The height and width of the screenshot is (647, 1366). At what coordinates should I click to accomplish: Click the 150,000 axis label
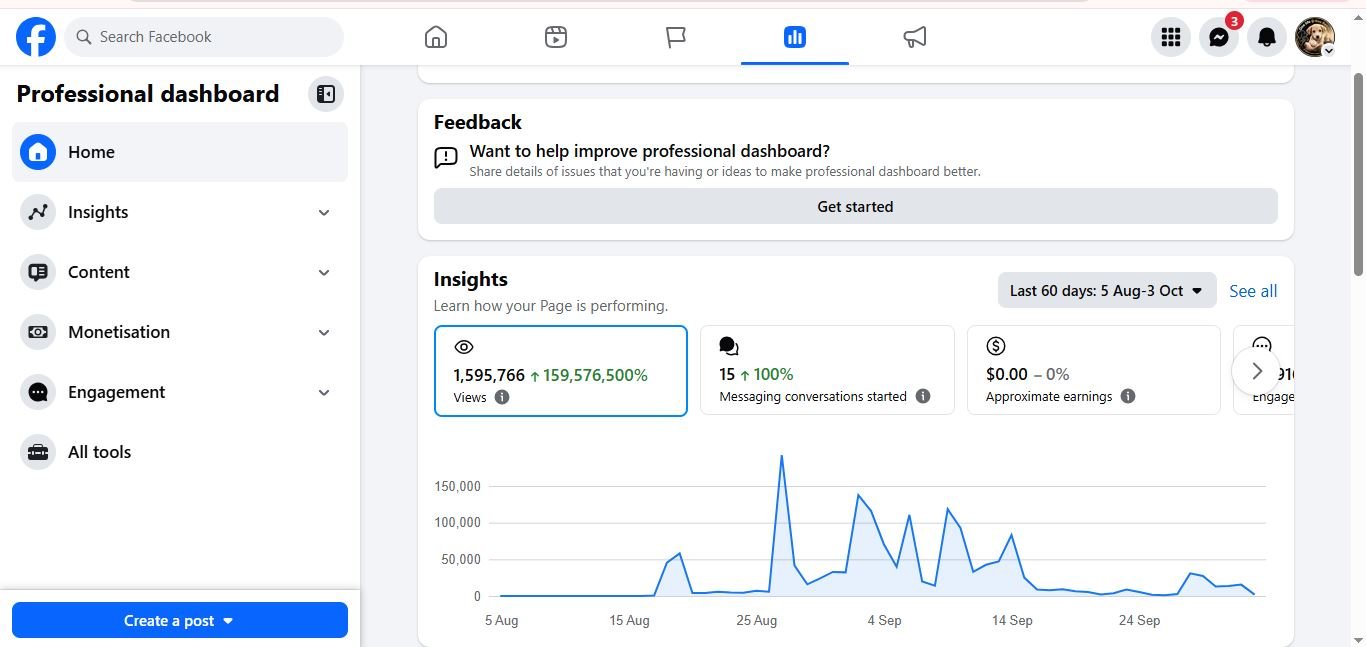click(458, 487)
